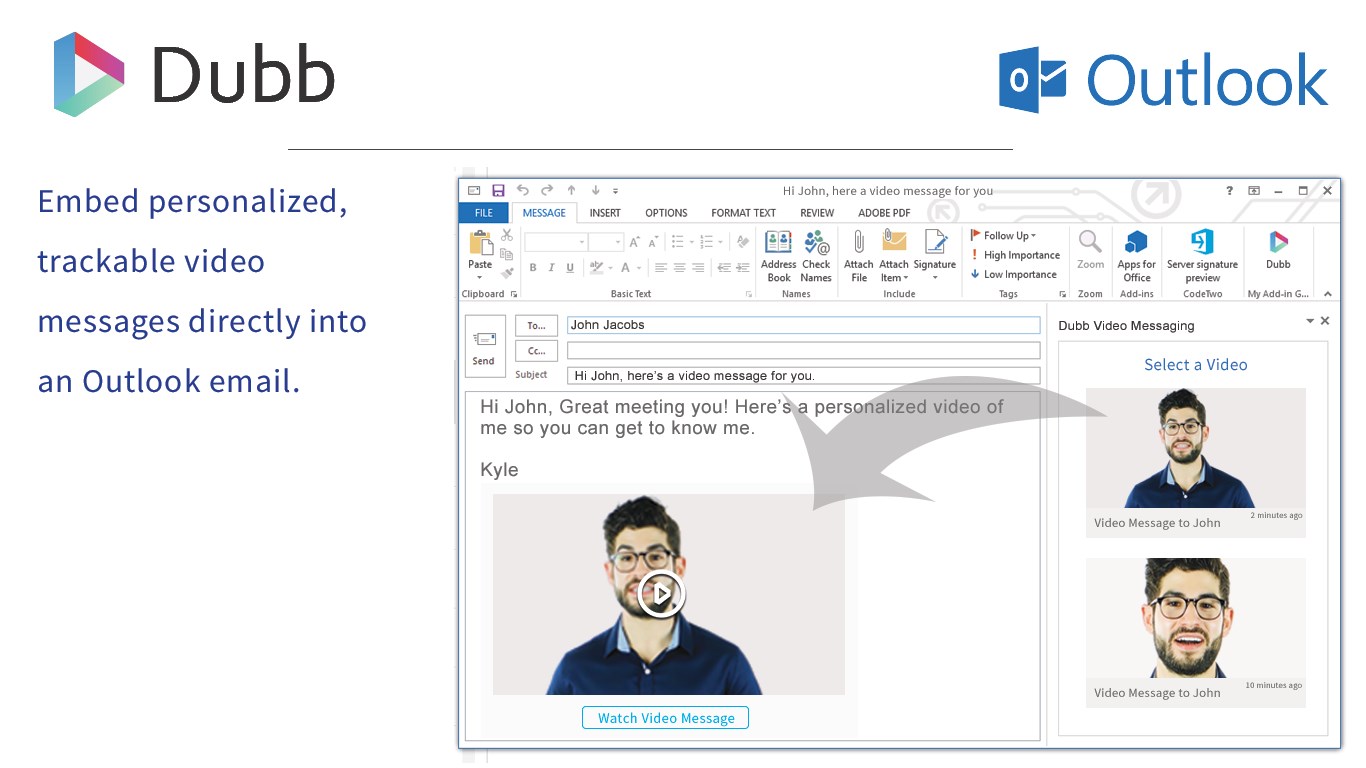The width and height of the screenshot is (1366, 768).
Task: Open Apps for Office
Action: (1137, 256)
